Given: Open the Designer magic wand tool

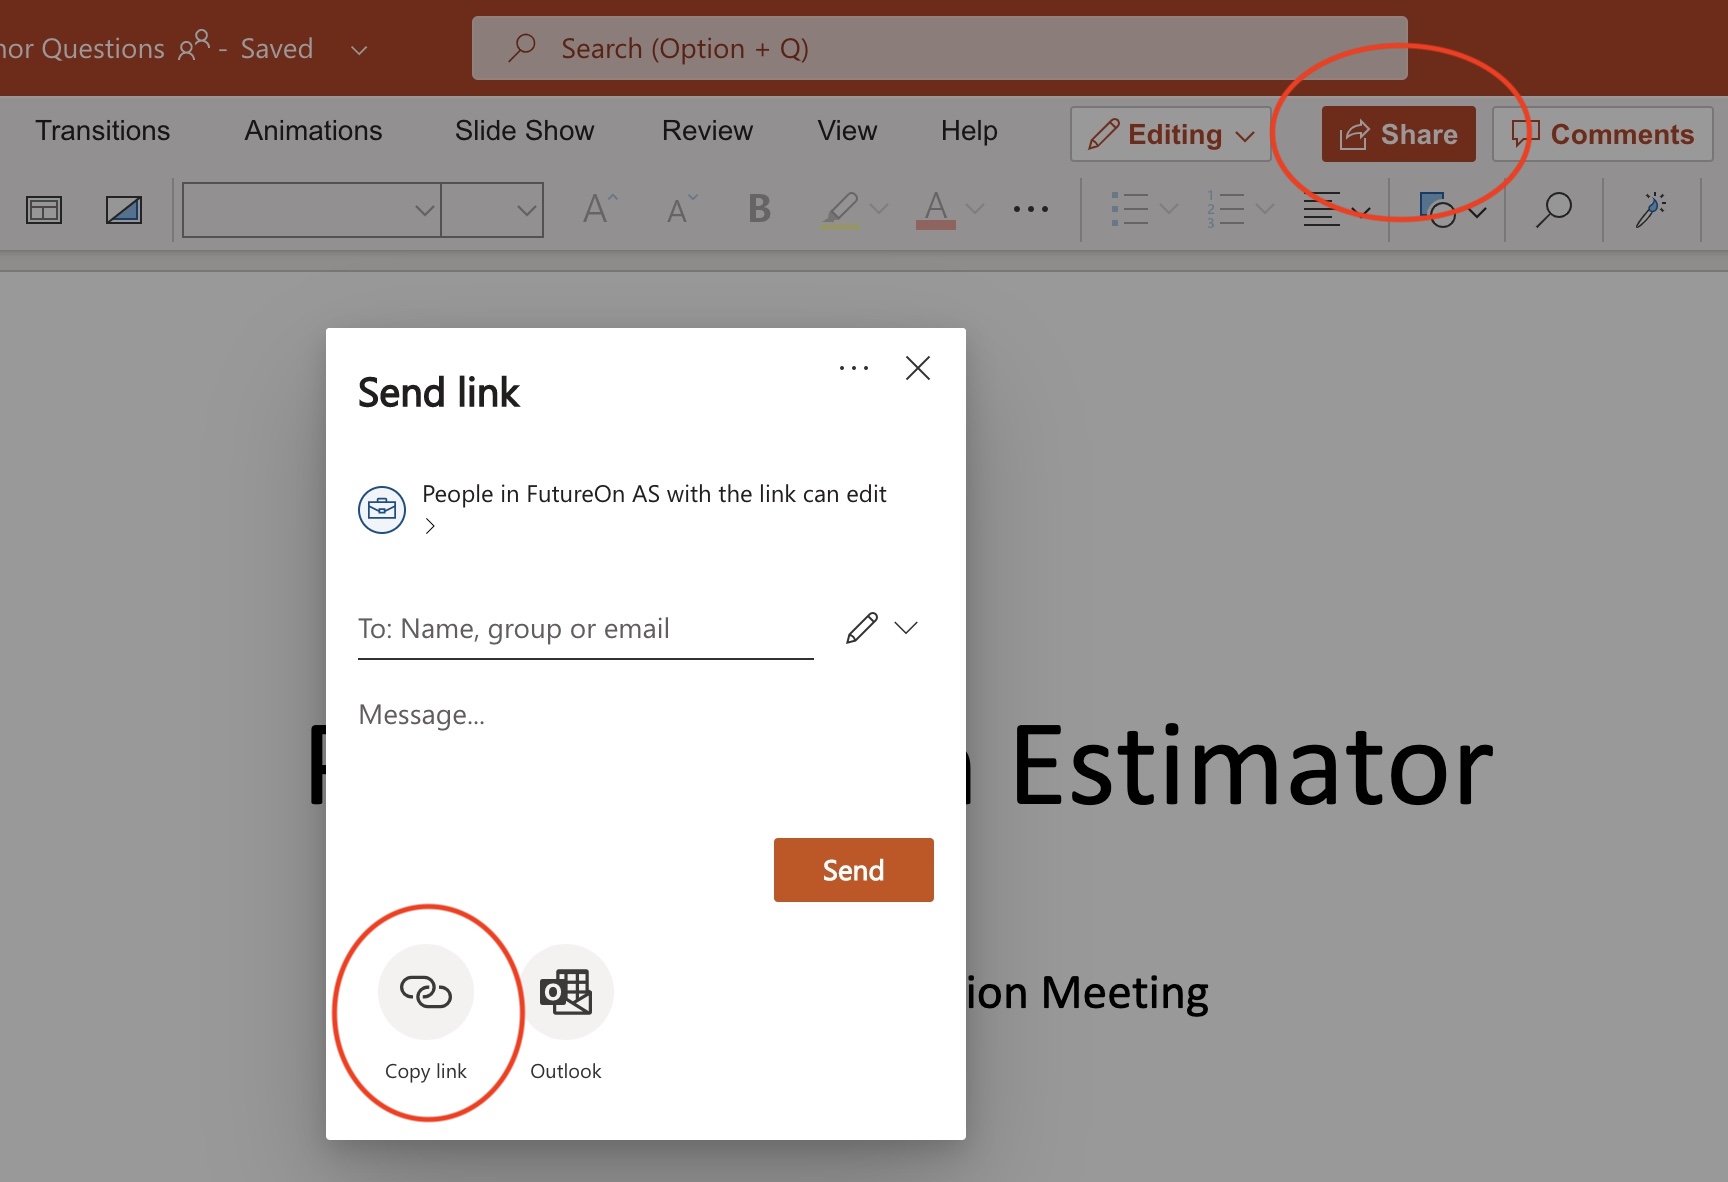Looking at the screenshot, I should (1650, 210).
